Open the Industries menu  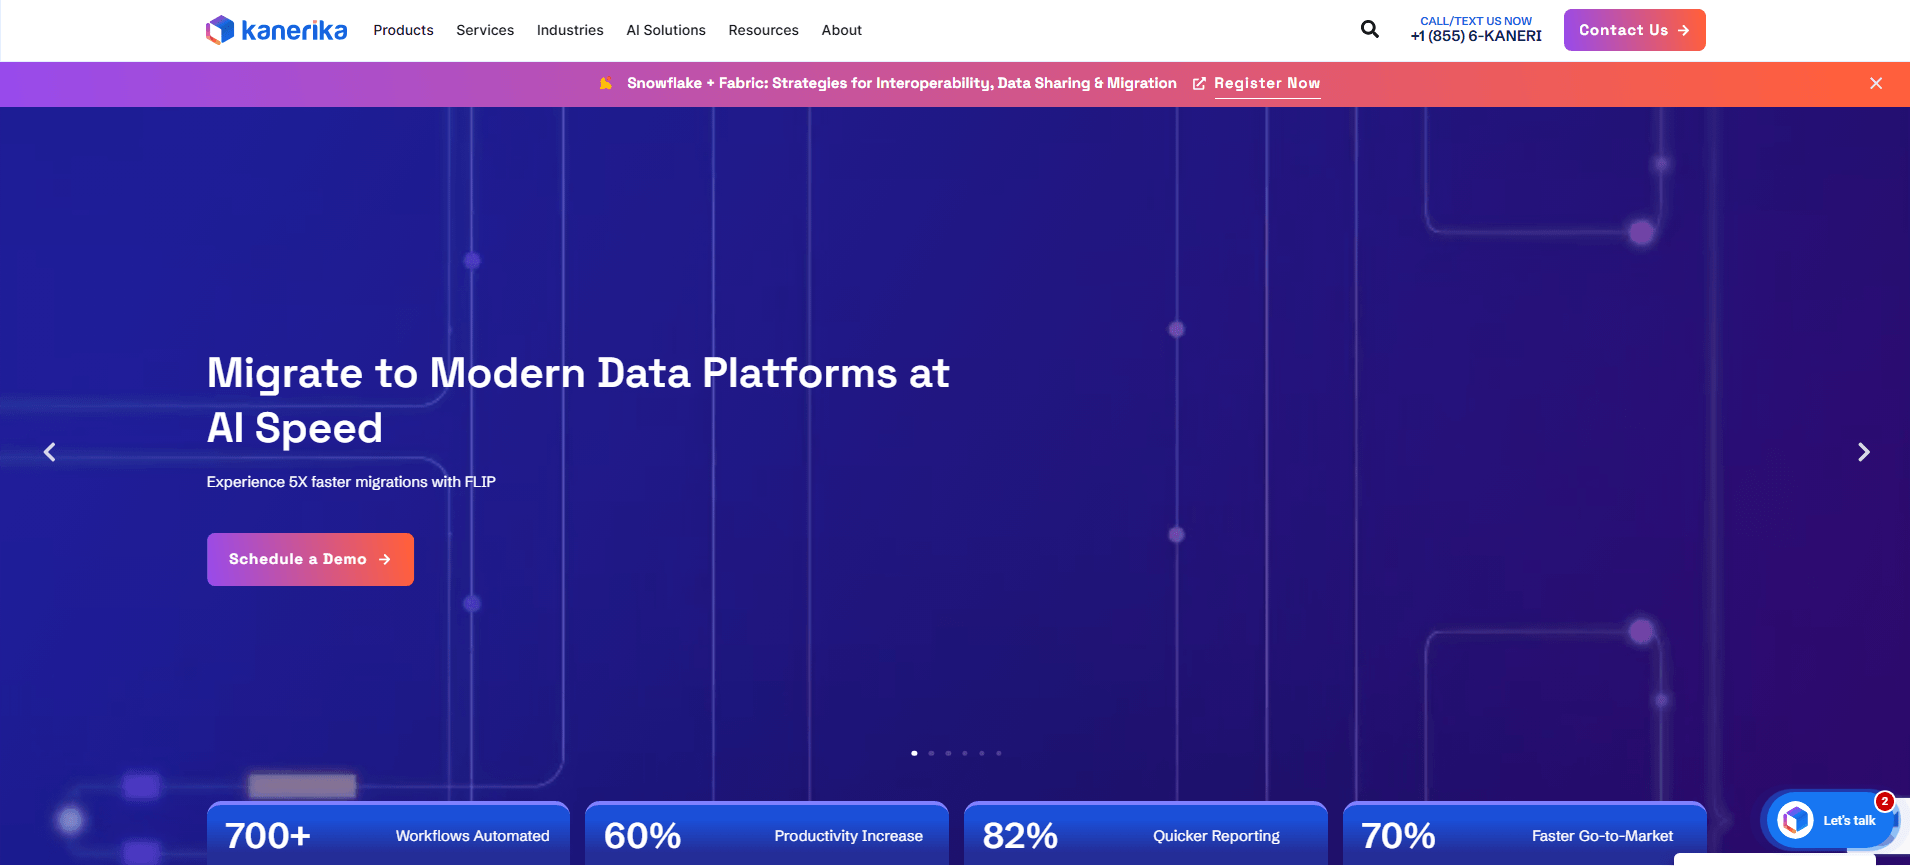570,30
